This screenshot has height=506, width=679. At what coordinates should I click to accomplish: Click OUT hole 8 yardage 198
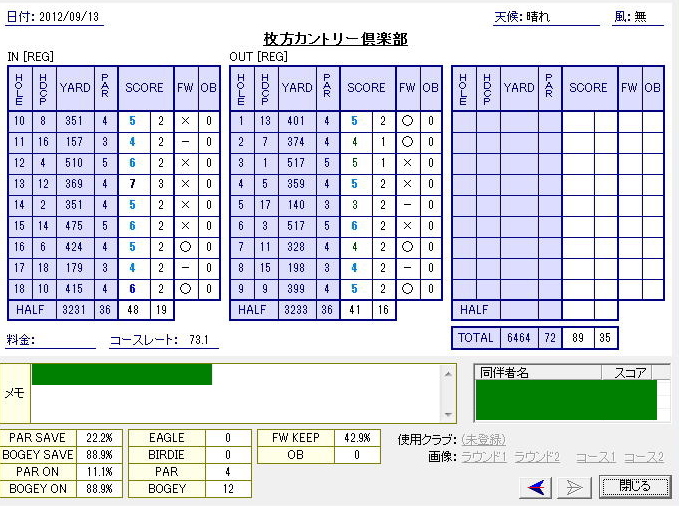click(296, 268)
